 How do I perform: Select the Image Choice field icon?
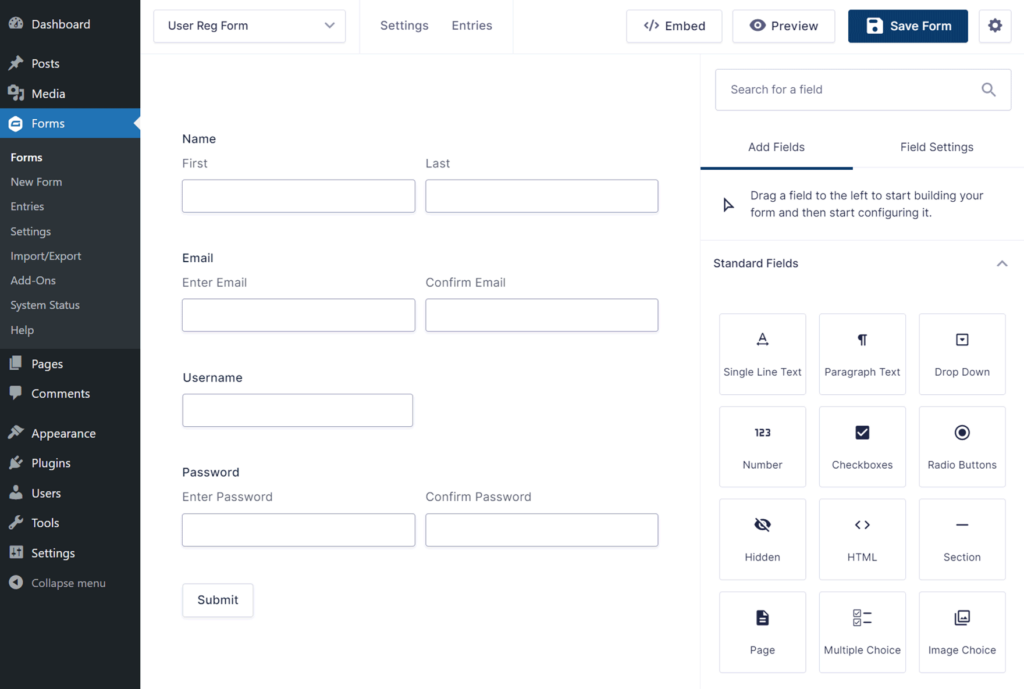(961, 631)
